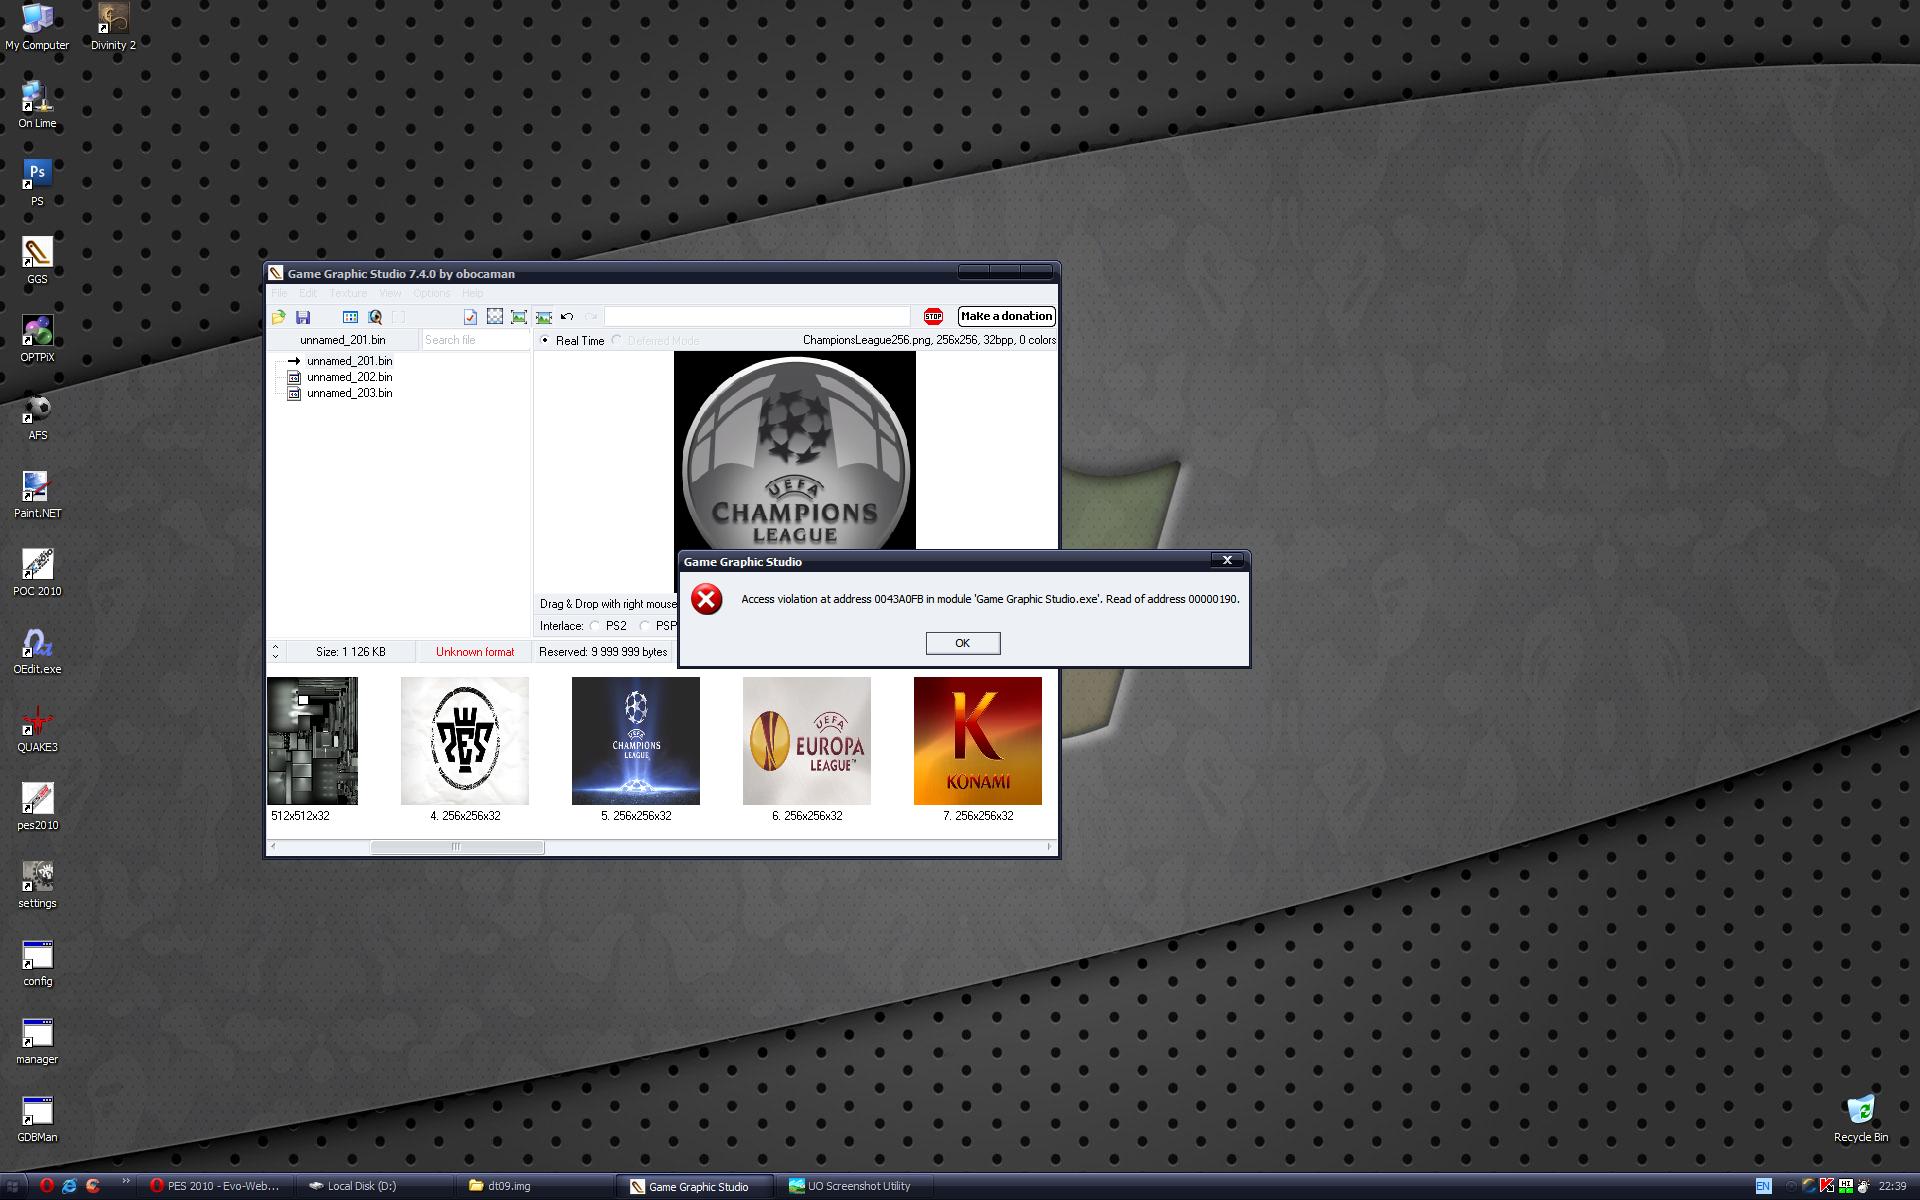Click the thumbnail grid view toolbar icon
Image resolution: width=1920 pixels, height=1200 pixels.
[350, 317]
